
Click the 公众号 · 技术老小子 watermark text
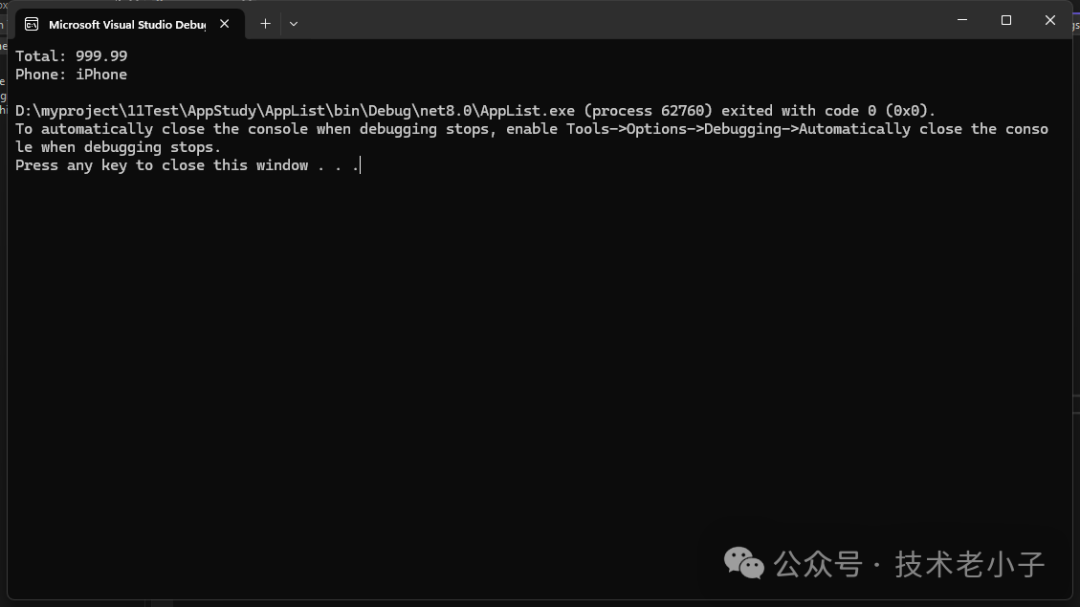click(x=910, y=564)
